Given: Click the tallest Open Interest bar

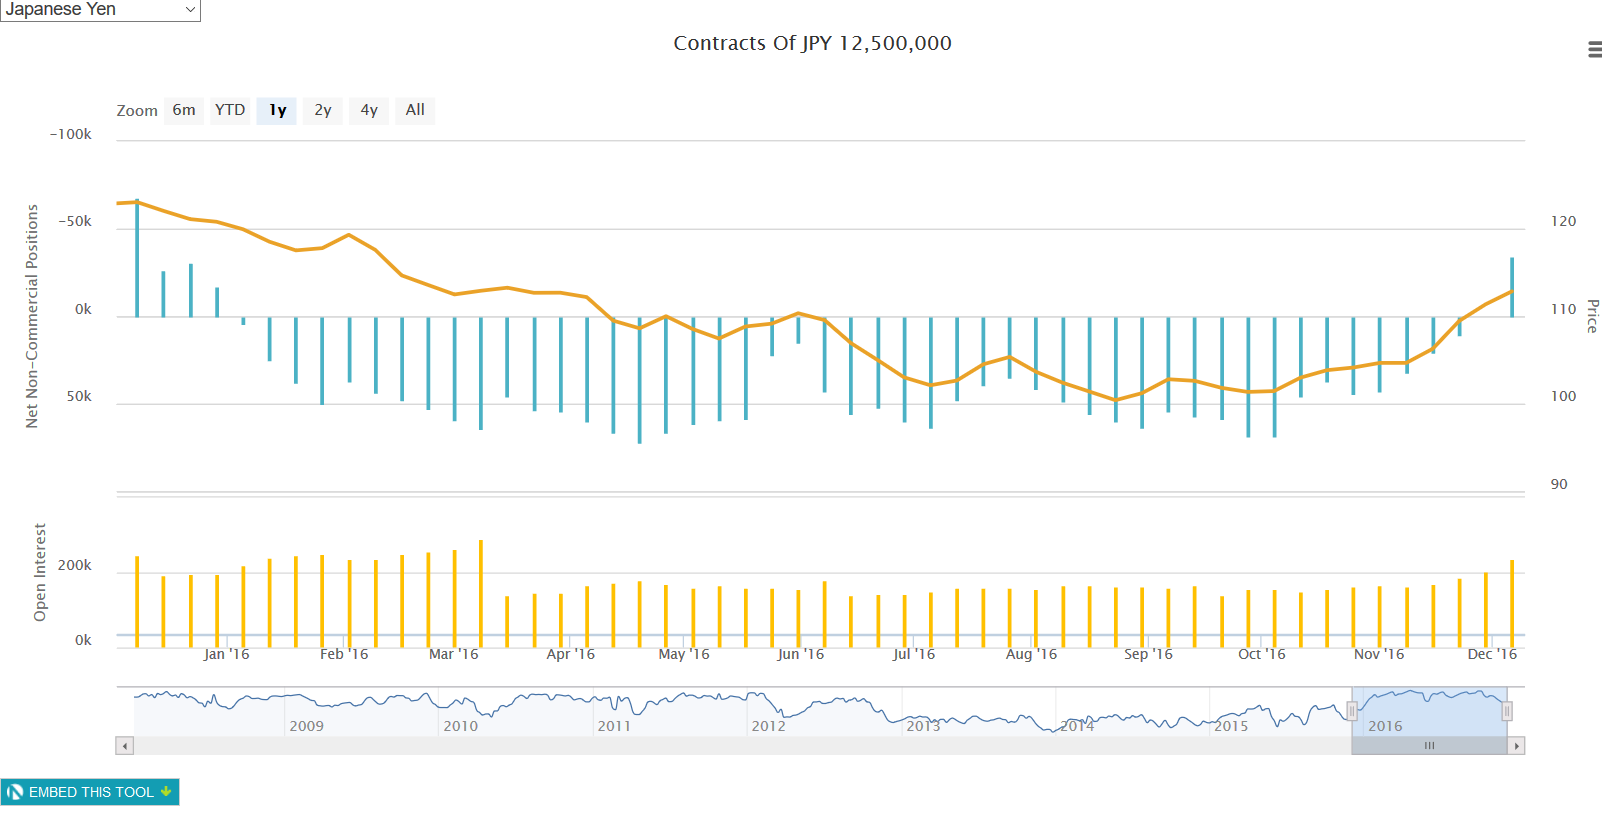Looking at the screenshot, I should (x=481, y=592).
